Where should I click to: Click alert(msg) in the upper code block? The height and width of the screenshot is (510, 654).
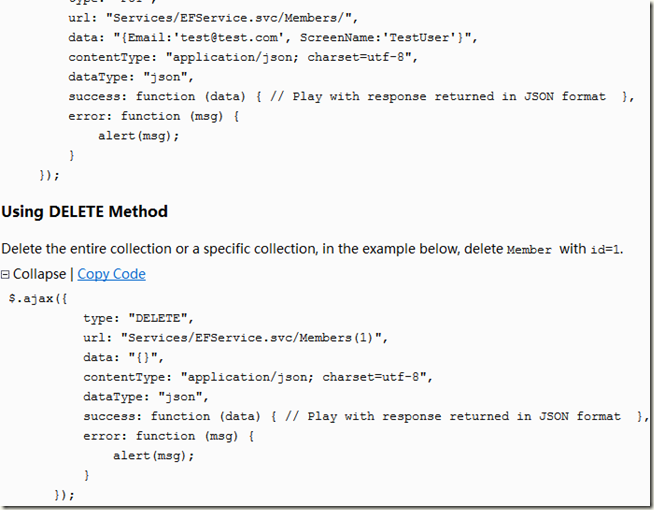tap(138, 135)
